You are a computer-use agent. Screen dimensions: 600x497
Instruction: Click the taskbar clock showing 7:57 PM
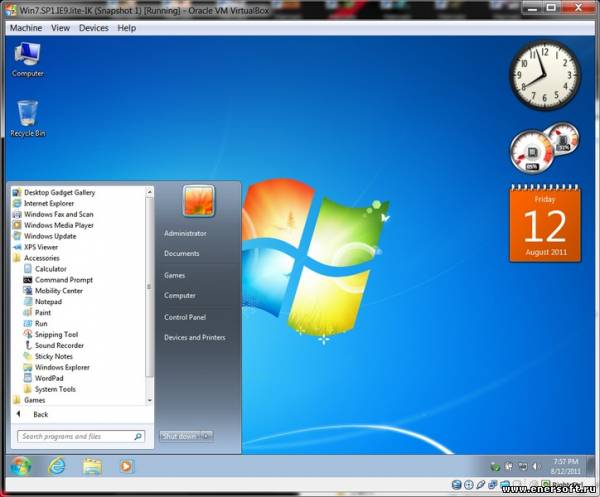click(565, 466)
